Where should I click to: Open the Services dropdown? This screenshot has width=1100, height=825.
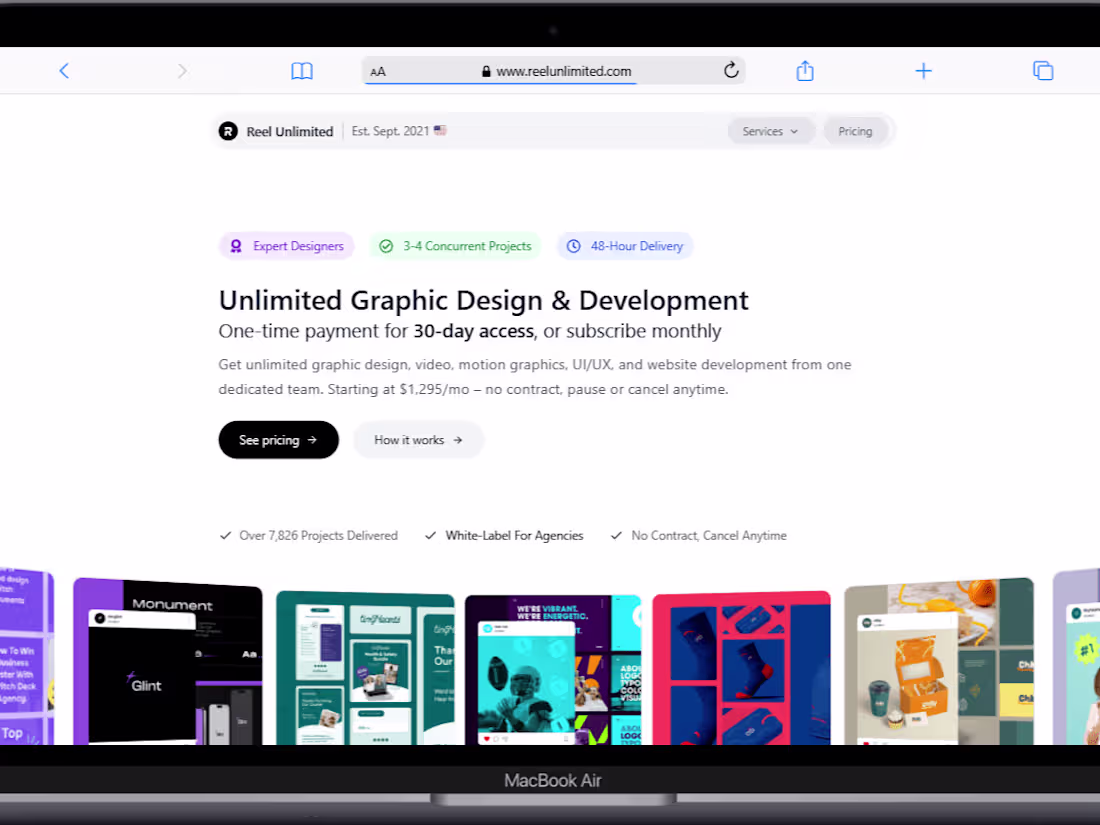point(770,130)
